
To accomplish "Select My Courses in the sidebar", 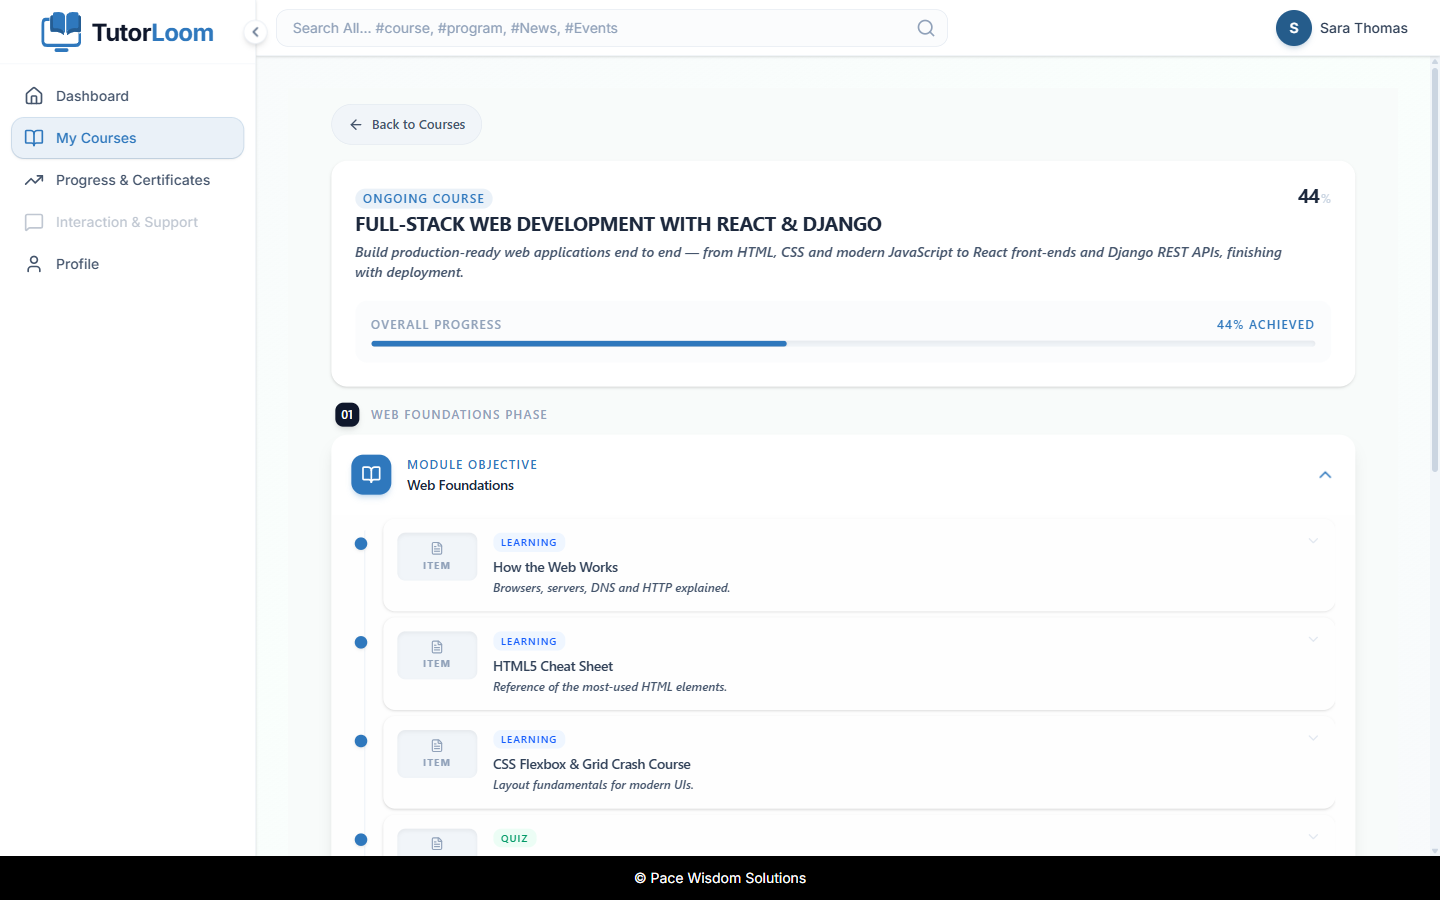I will pyautogui.click(x=128, y=138).
